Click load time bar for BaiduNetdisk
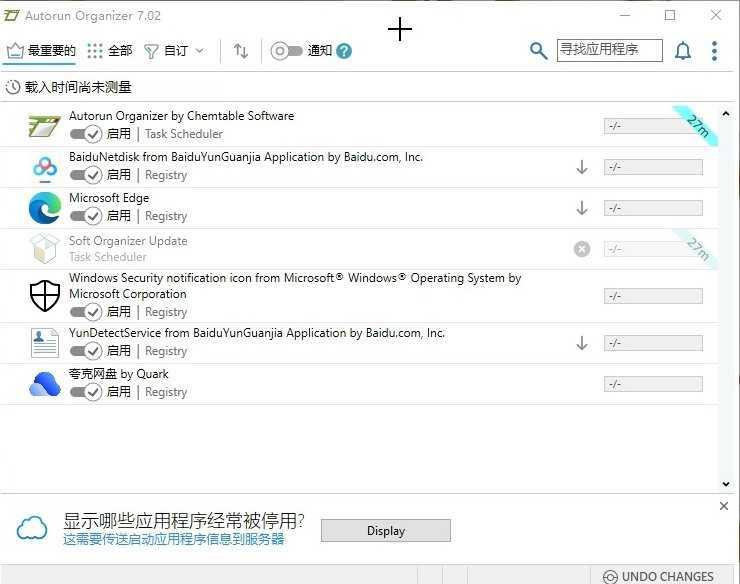740x584 pixels. click(x=653, y=167)
